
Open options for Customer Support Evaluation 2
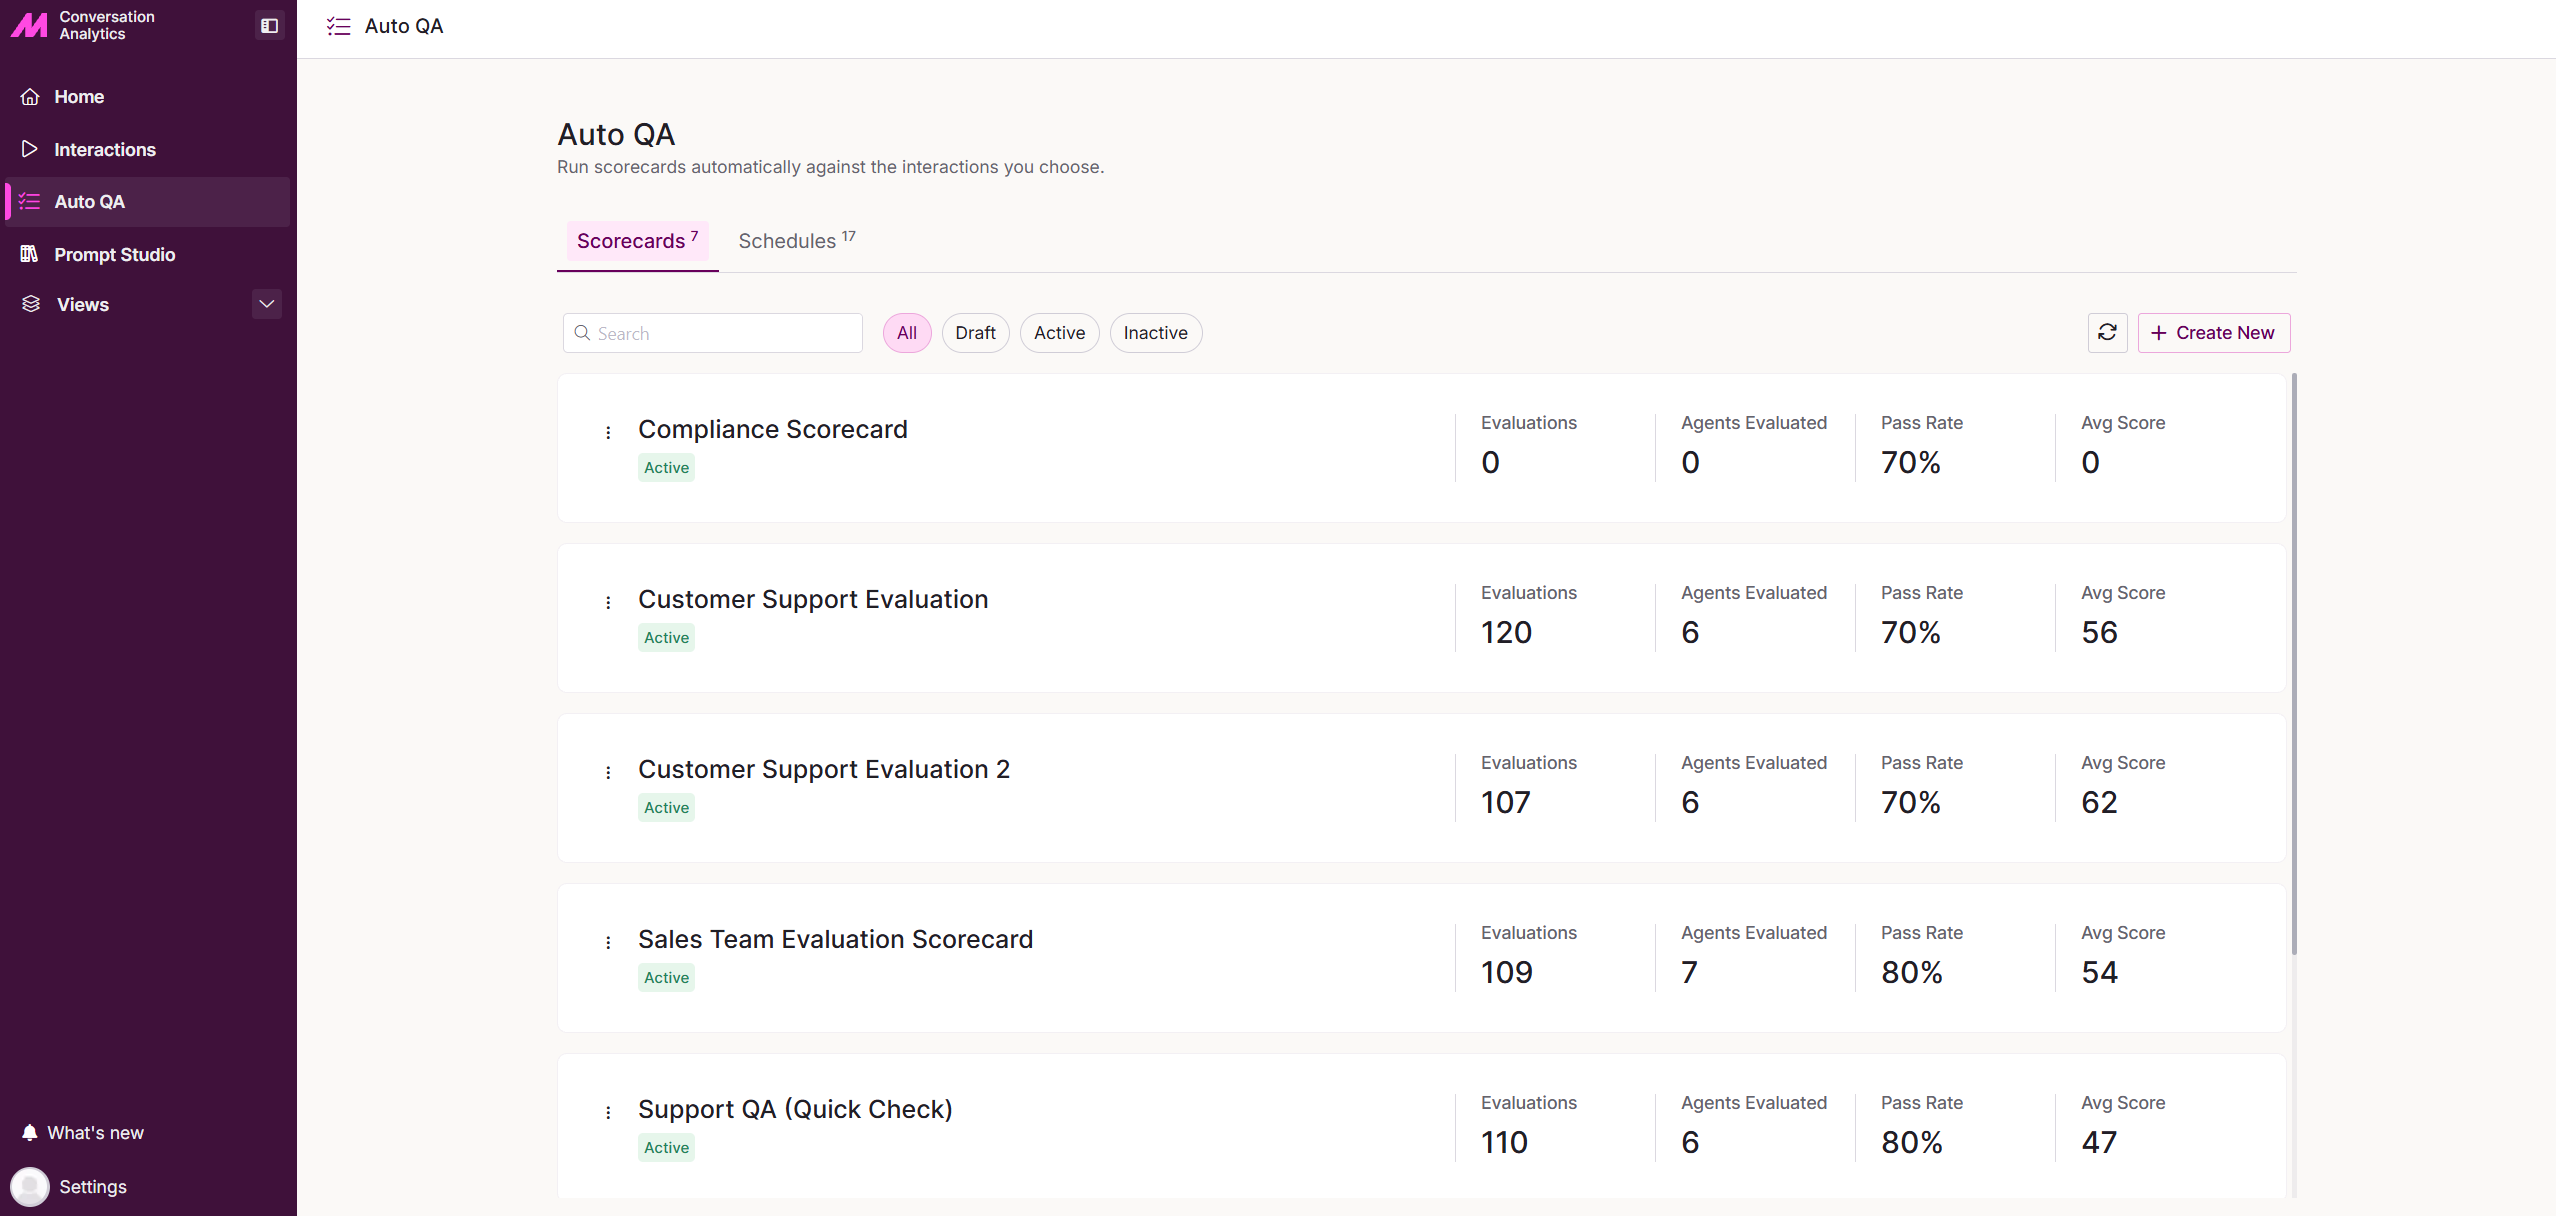click(608, 773)
